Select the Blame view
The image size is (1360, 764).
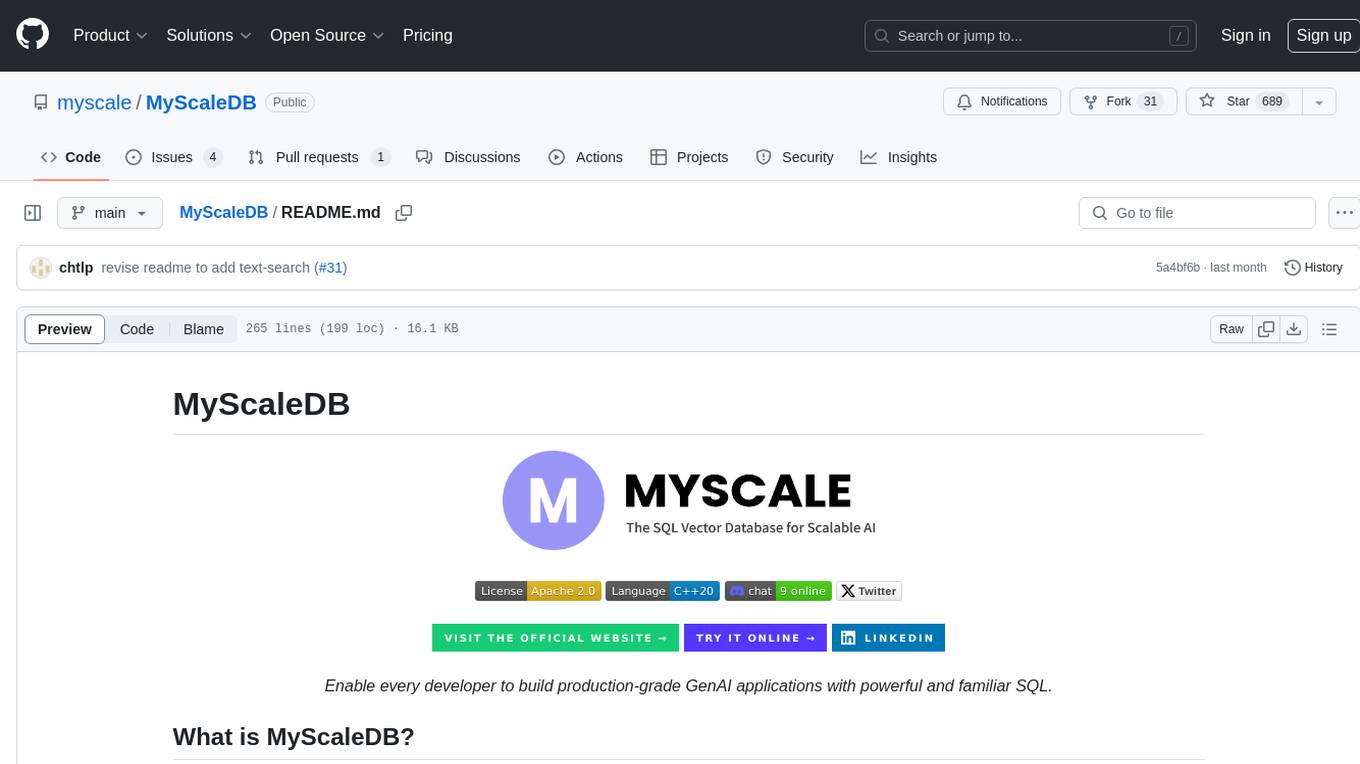coord(203,329)
